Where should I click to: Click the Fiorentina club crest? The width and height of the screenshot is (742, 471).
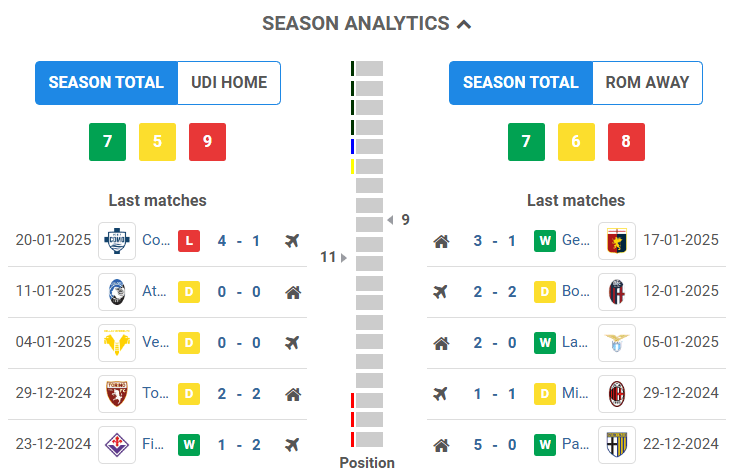point(117,444)
